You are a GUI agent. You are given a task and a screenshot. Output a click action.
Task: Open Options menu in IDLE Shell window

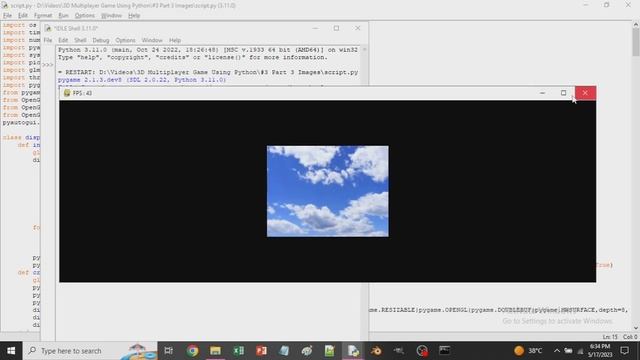125,40
